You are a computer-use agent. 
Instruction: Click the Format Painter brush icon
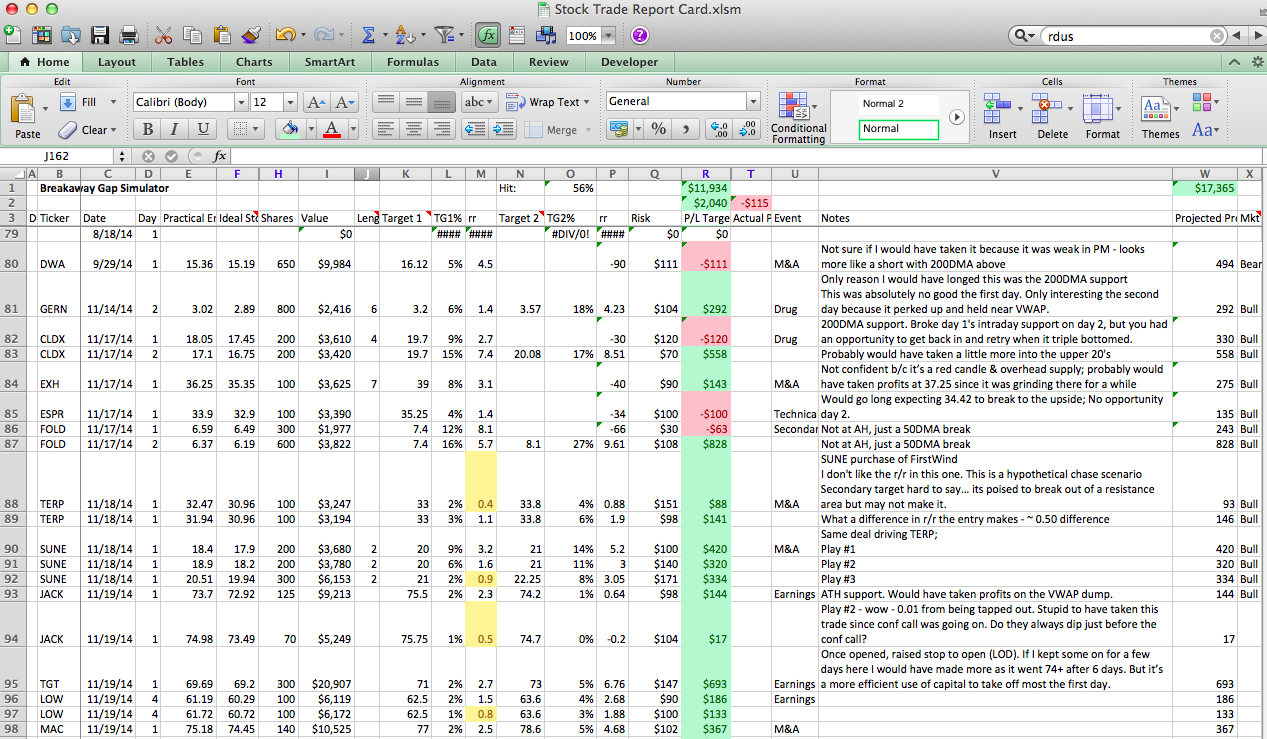coord(250,35)
